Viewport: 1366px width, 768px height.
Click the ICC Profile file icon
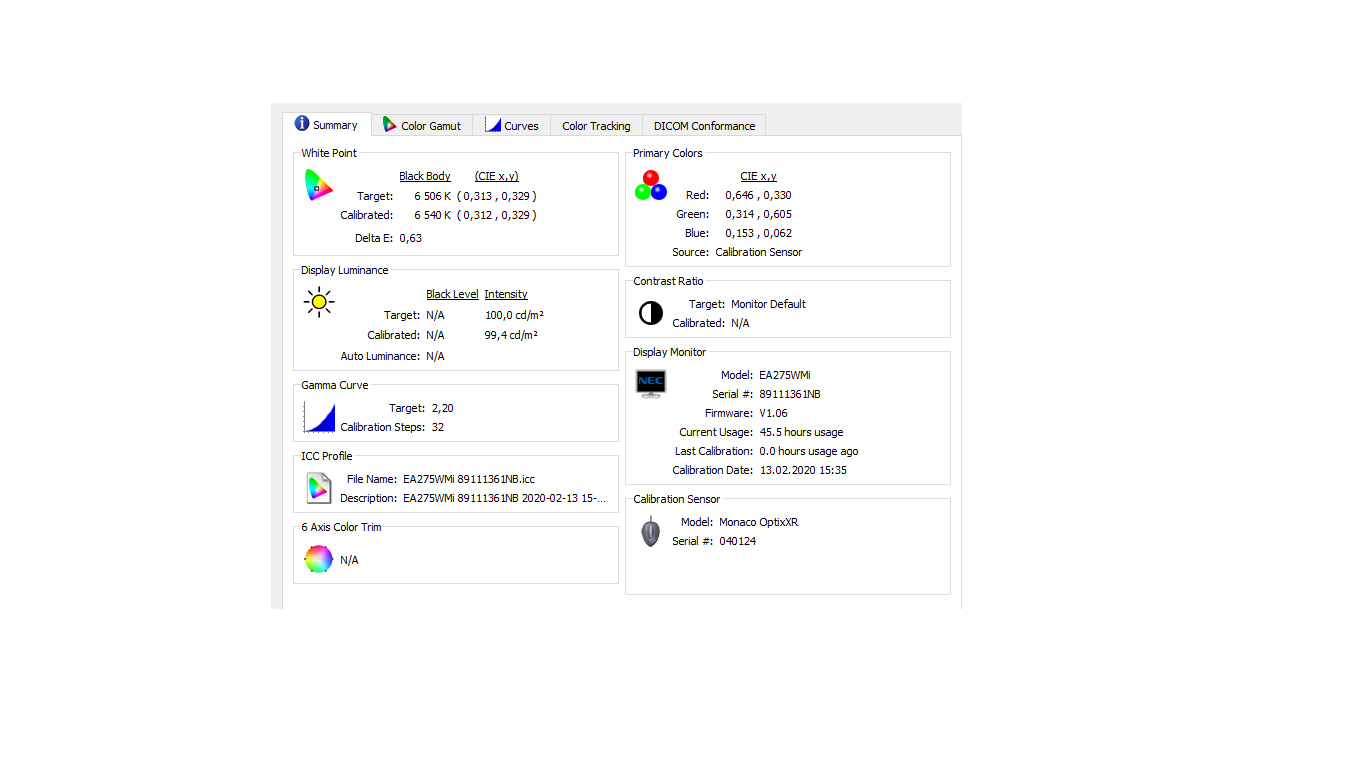click(x=318, y=488)
